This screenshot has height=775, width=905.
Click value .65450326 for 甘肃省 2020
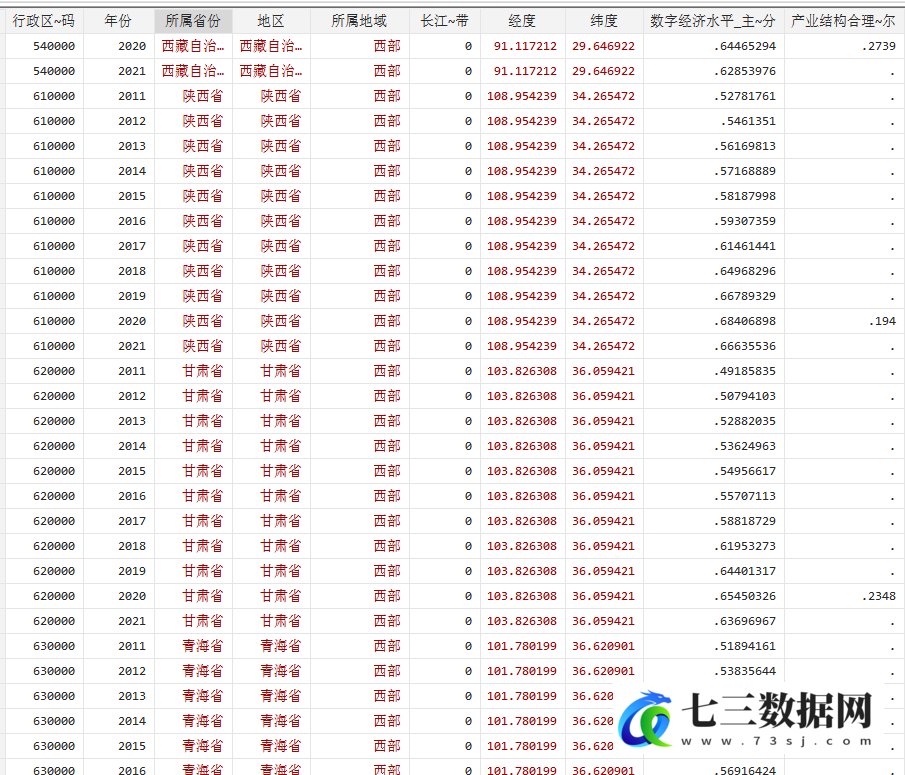[x=745, y=596]
